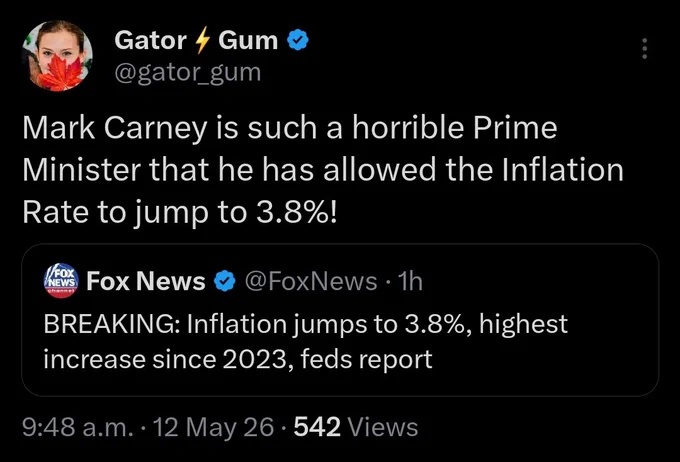Open the three-dot more options menu
The width and height of the screenshot is (680, 462).
644,48
